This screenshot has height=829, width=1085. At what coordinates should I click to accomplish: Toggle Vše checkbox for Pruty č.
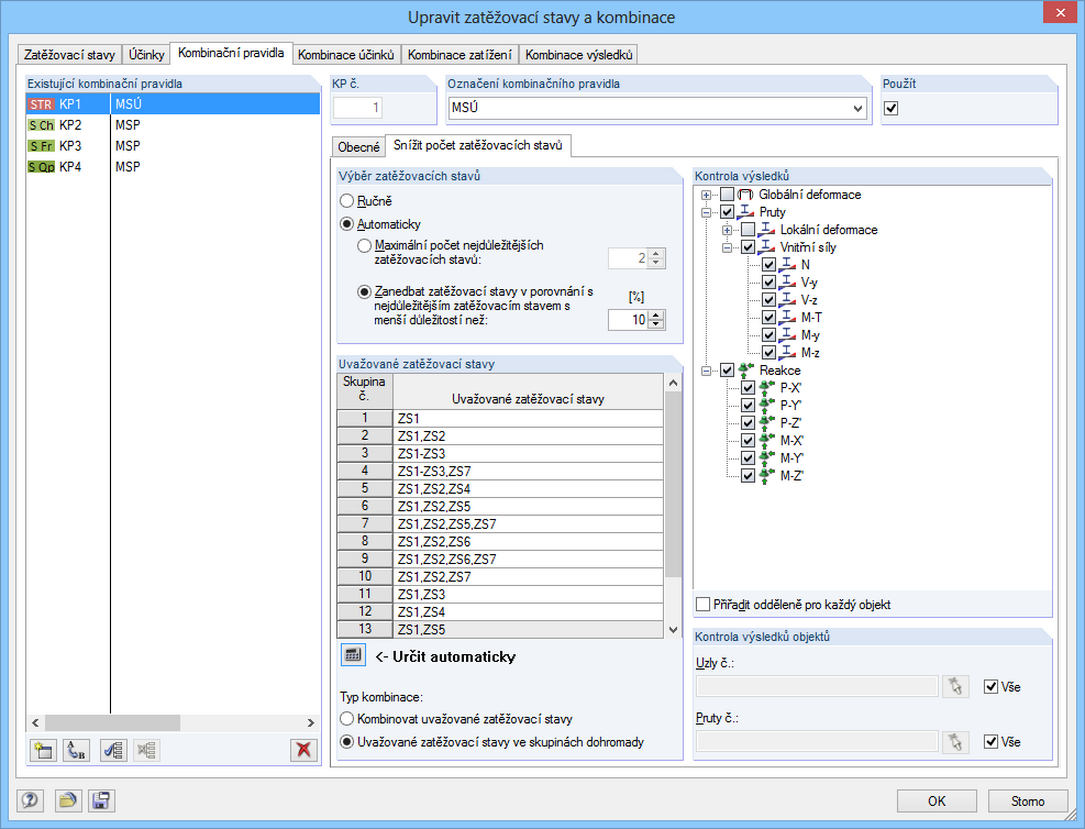click(991, 742)
